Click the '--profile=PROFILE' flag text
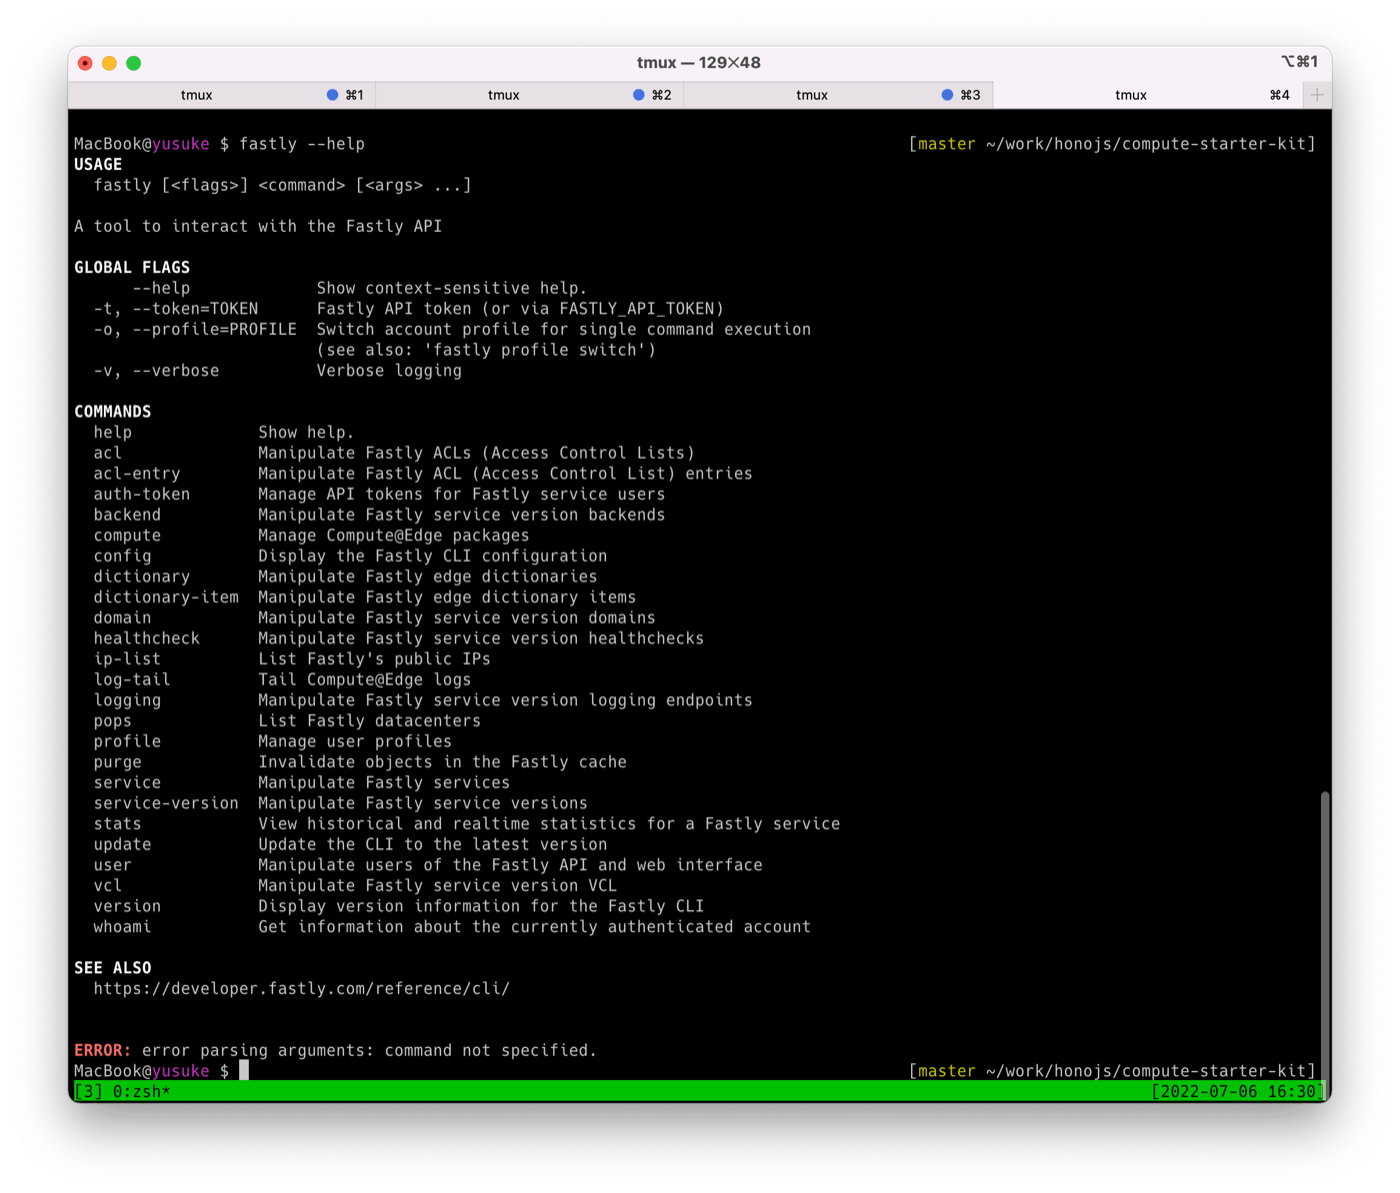This screenshot has height=1193, width=1400. [215, 330]
